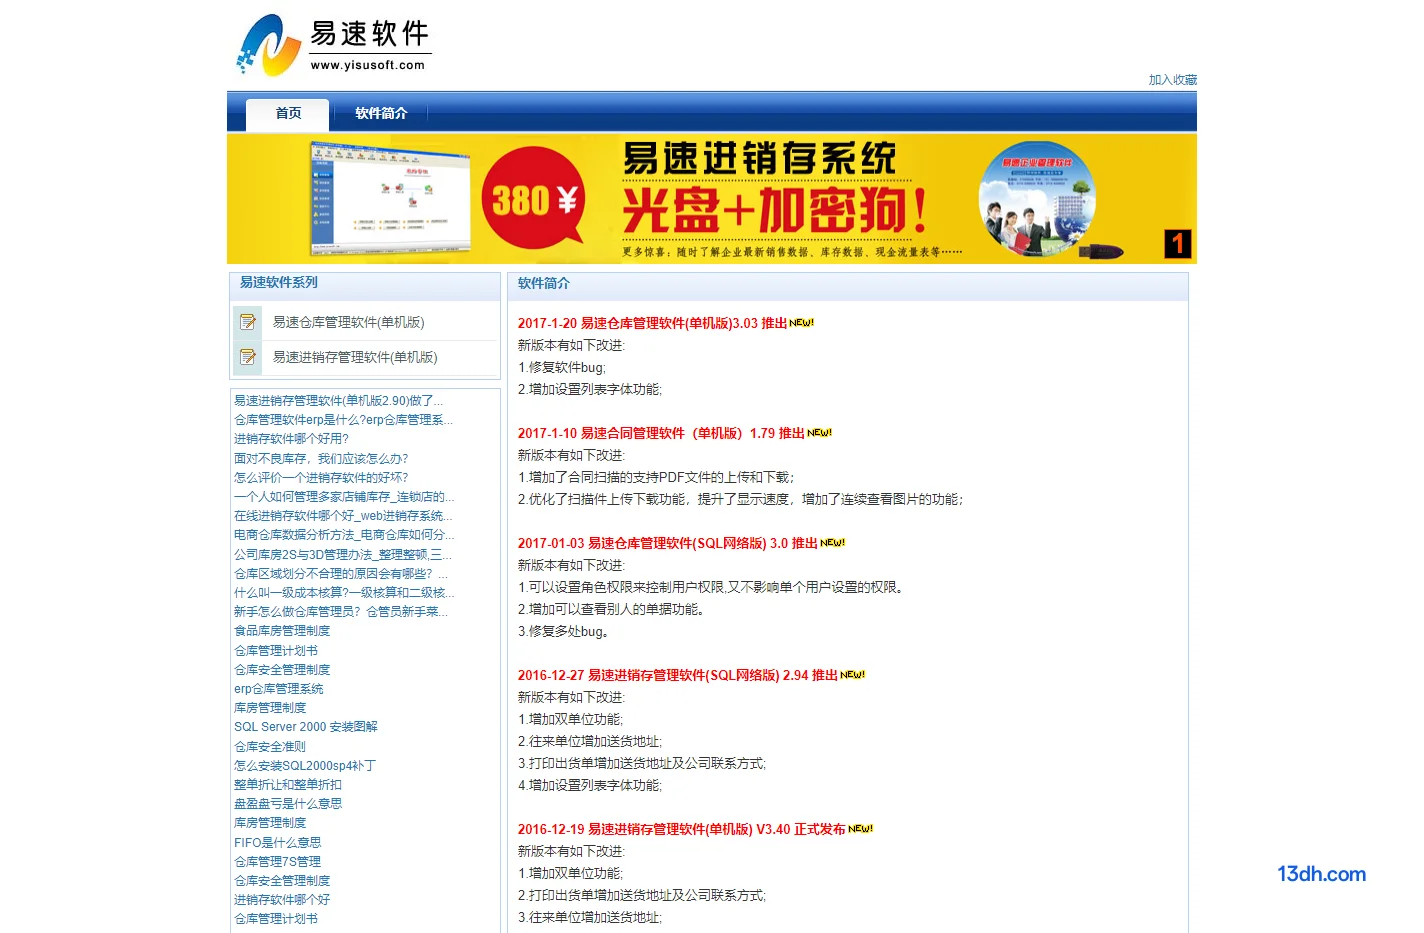Click NEW badge on 2017-1-20 release
Viewport: 1424px width, 933px height.
pyautogui.click(x=802, y=323)
